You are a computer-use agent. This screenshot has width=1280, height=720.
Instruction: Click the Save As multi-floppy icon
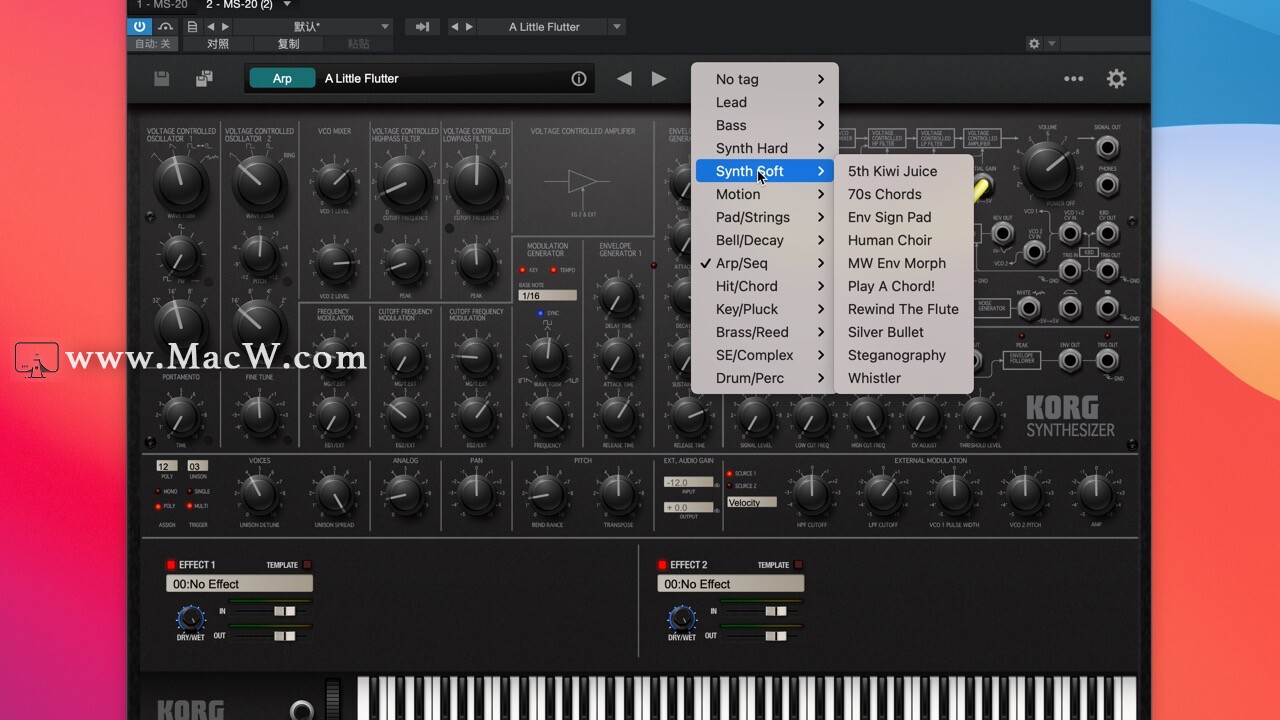(x=204, y=78)
